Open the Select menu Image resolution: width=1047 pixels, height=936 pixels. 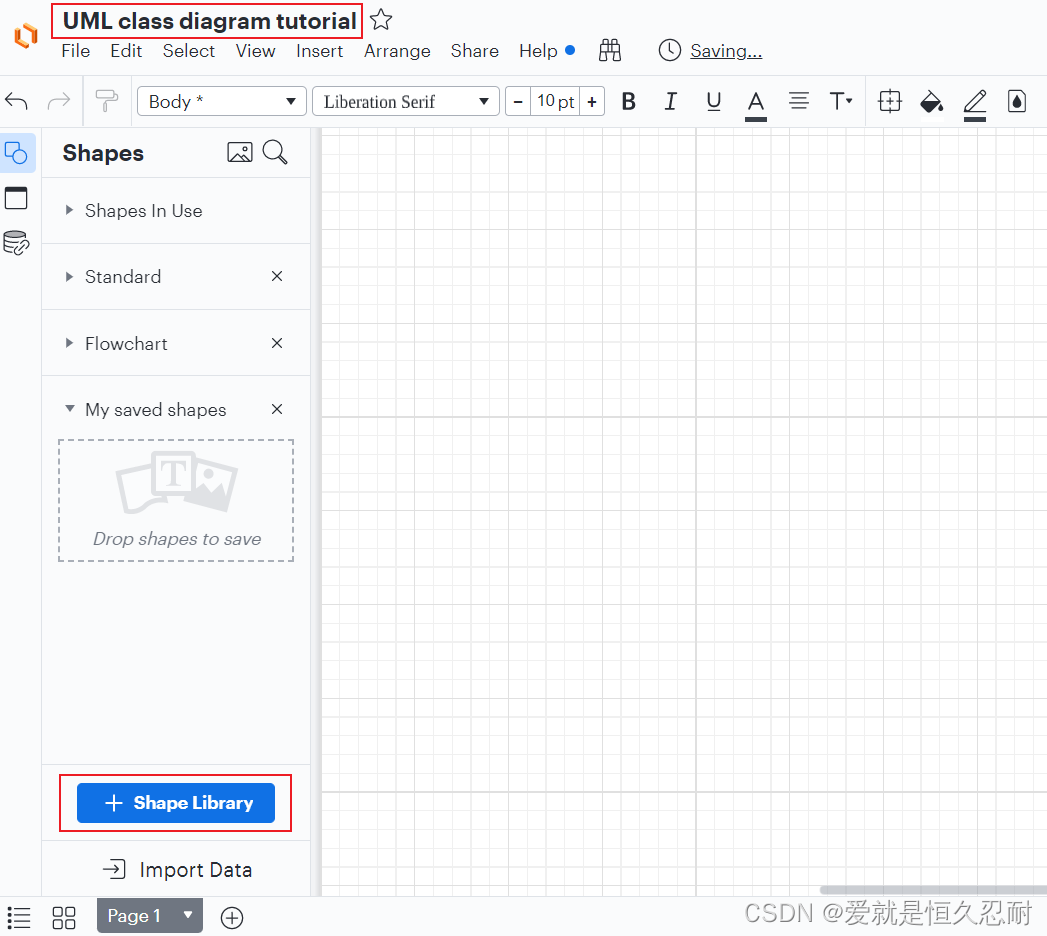click(189, 51)
